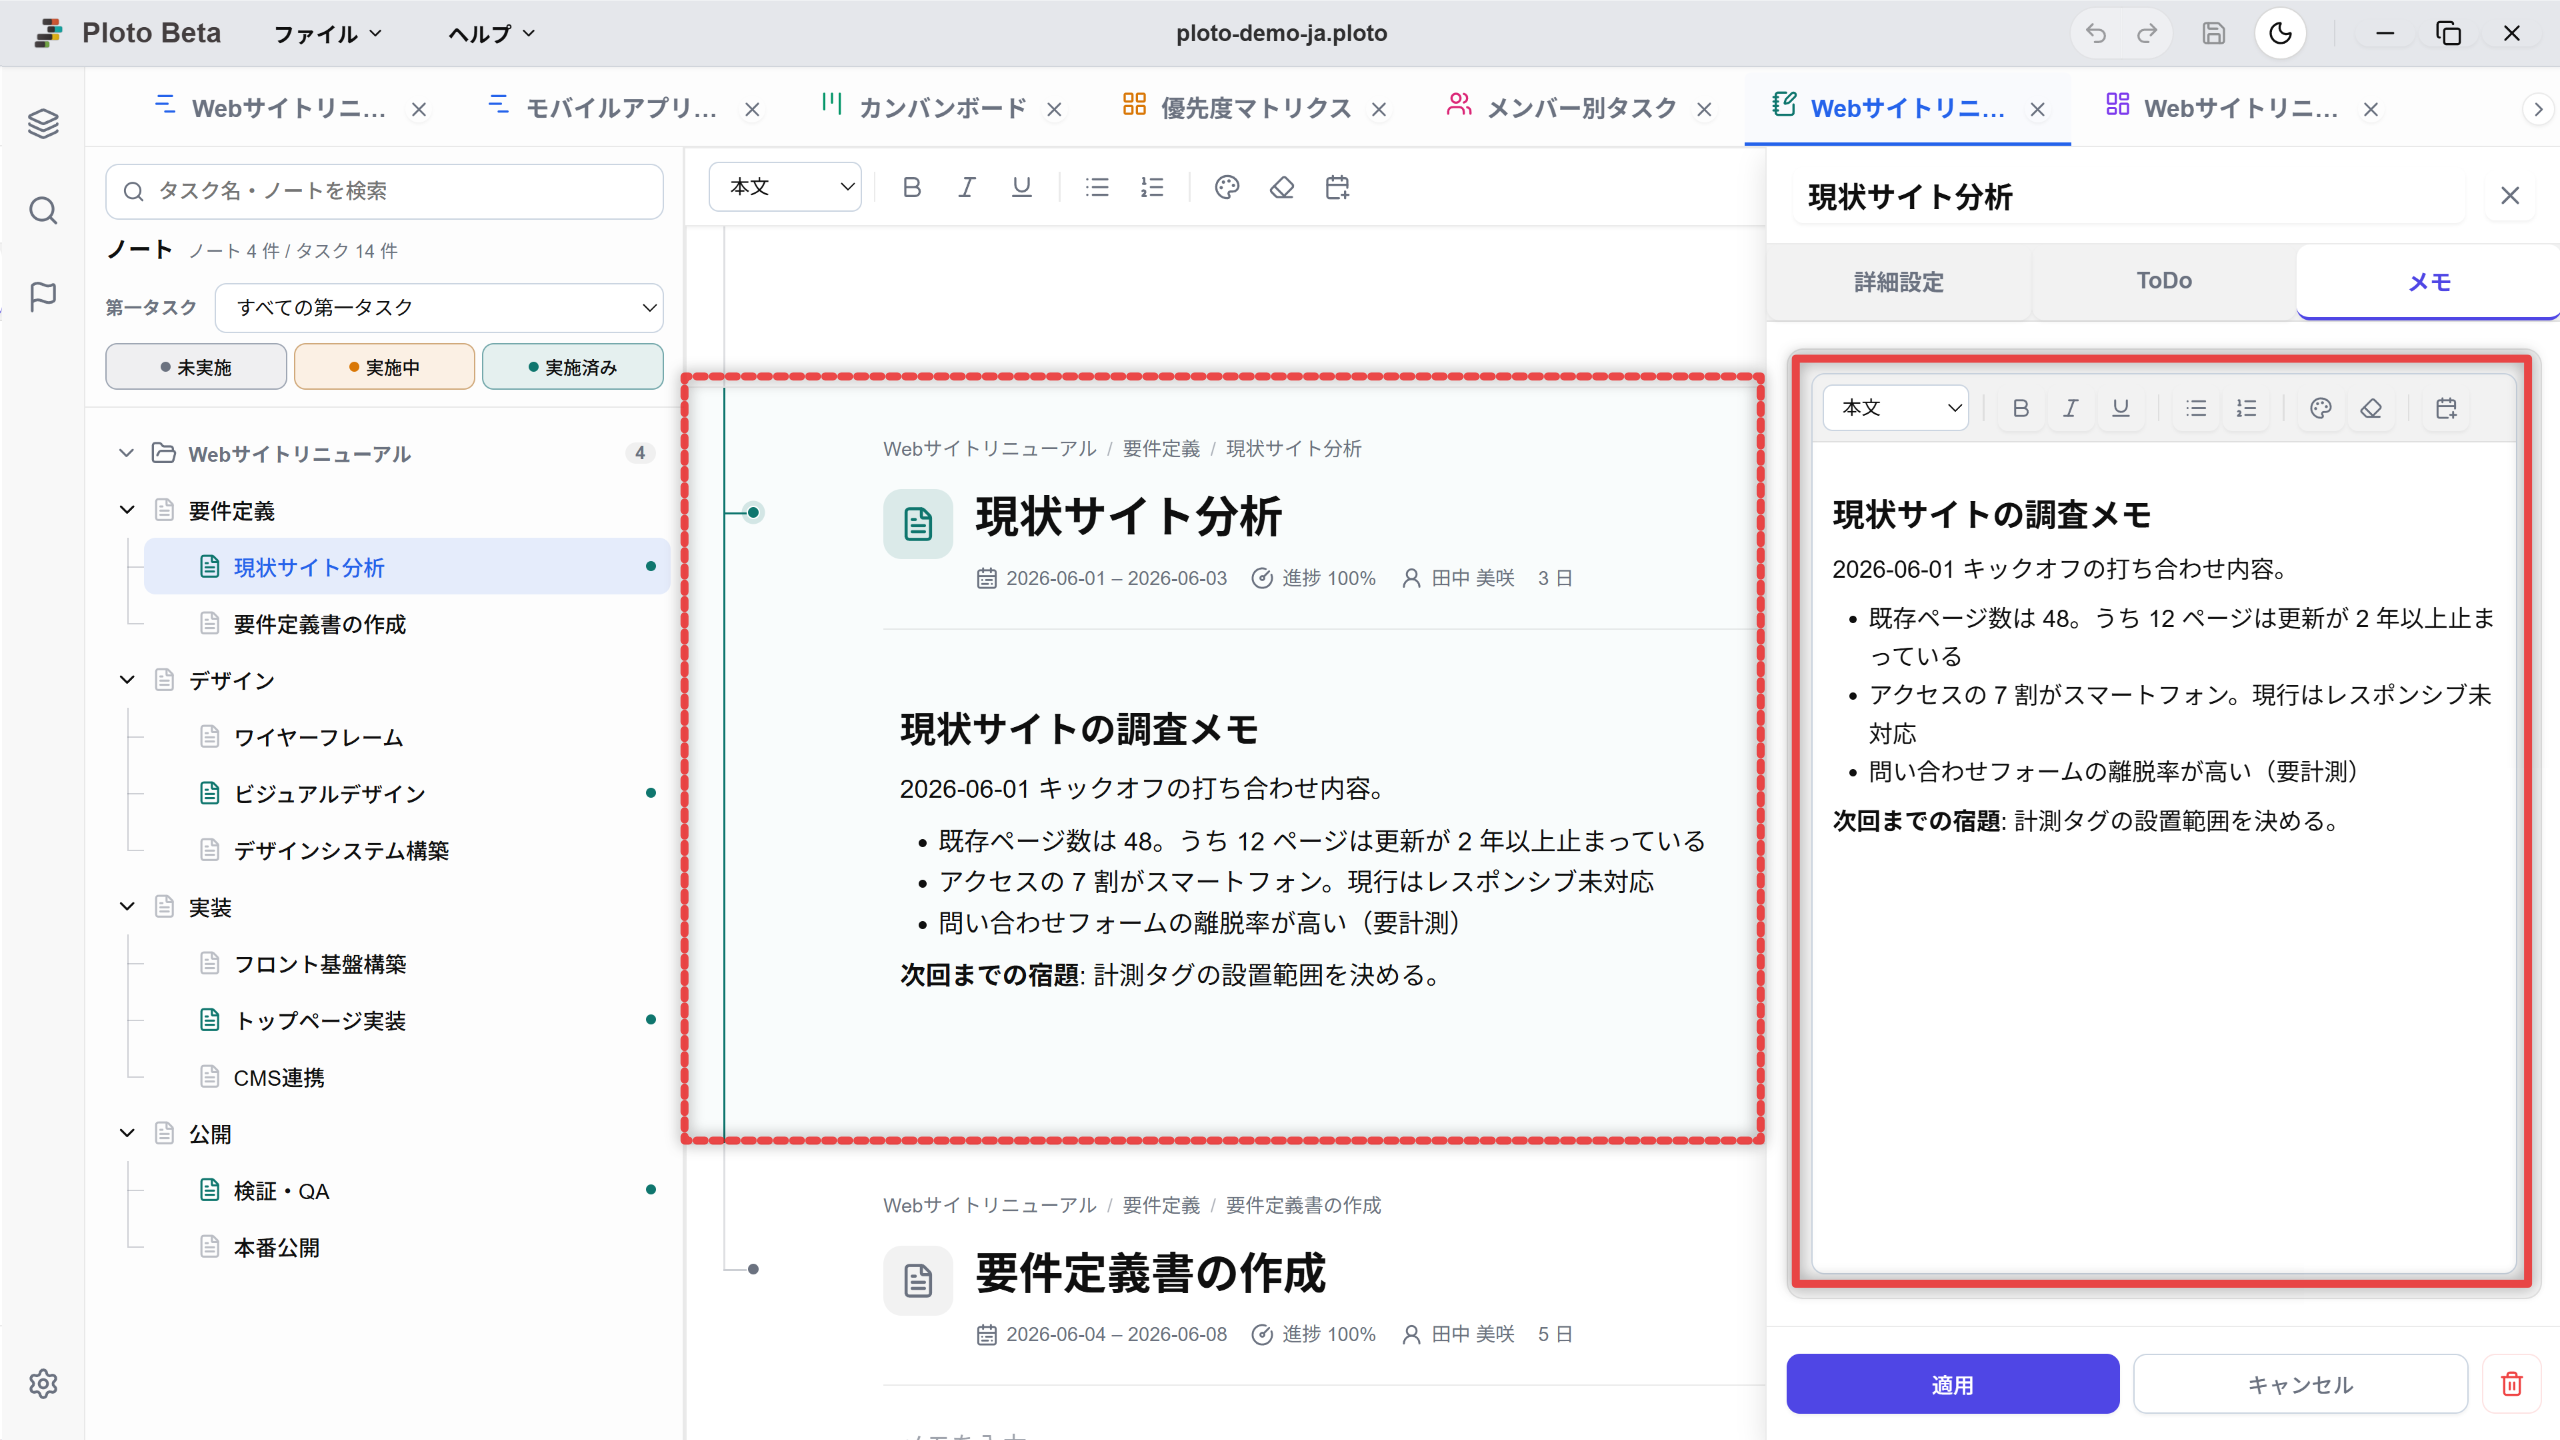Screen dimensions: 2560x1440
Task: Collapse the 実装 tree node
Action: [127, 907]
